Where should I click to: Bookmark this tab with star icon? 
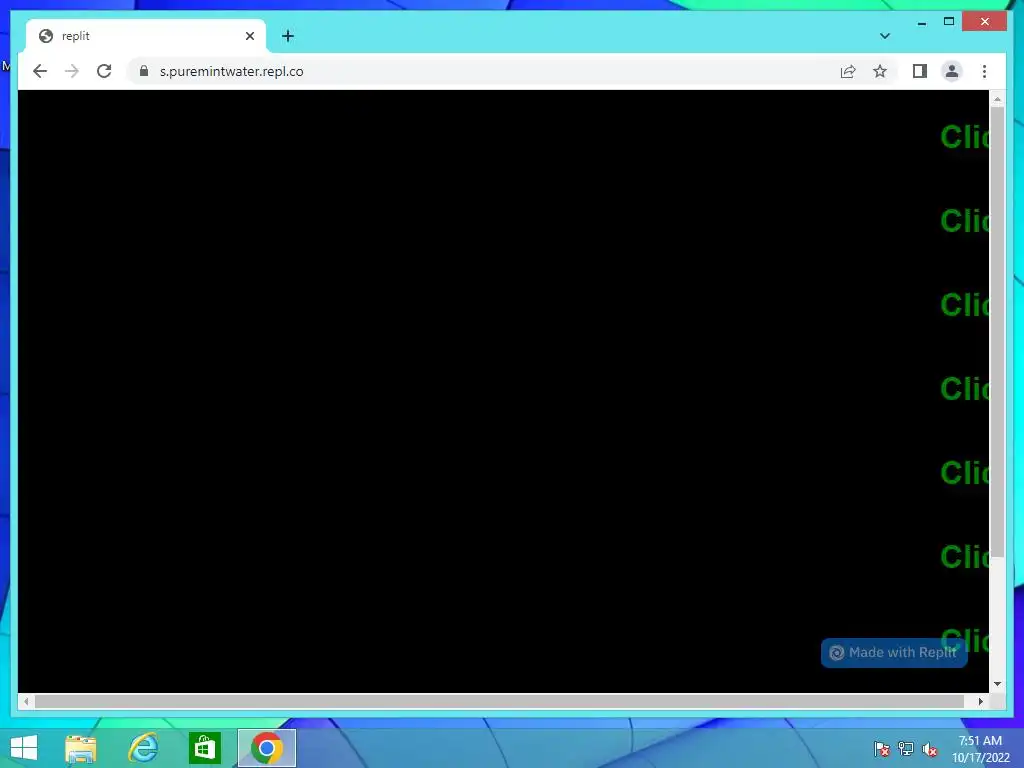(880, 71)
